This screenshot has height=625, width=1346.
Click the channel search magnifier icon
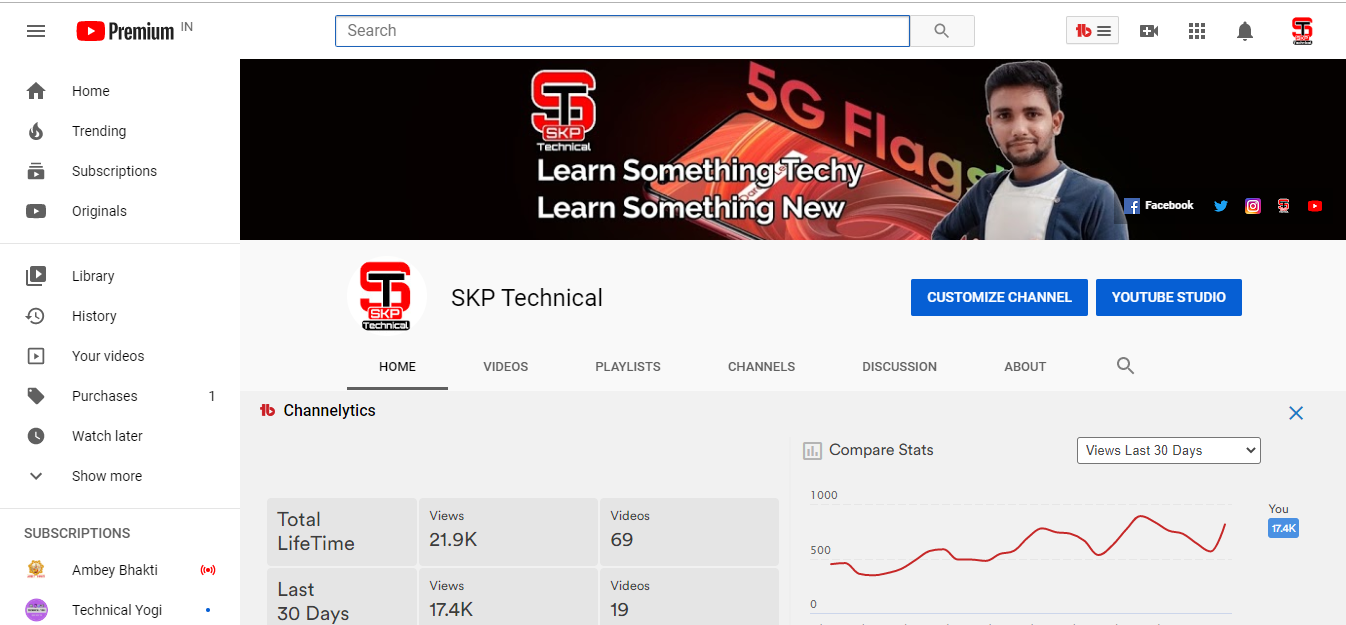[x=1125, y=366]
